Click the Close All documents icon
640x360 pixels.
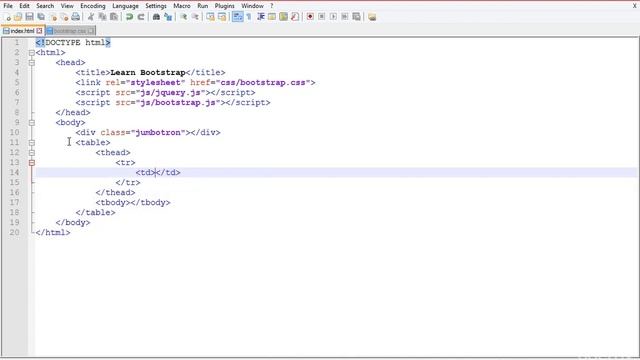[x=64, y=17]
